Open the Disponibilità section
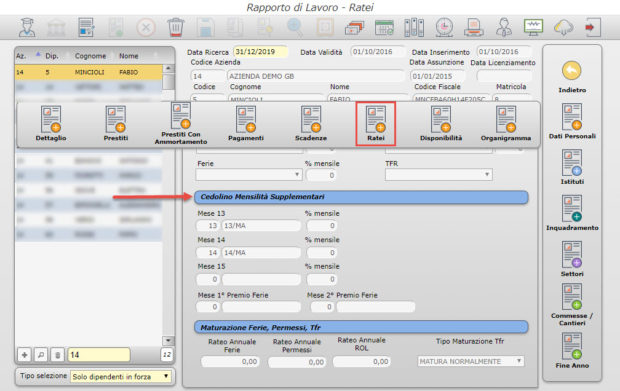This screenshot has height=391, width=620. [441, 123]
